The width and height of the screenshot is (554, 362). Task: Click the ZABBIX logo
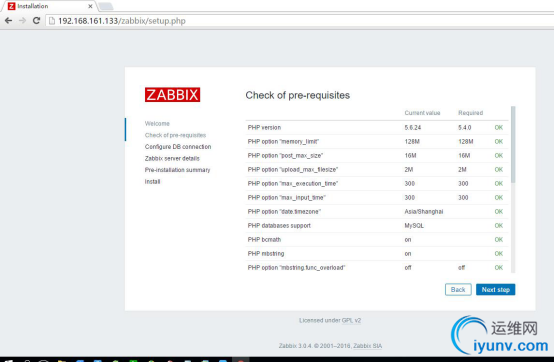pyautogui.click(x=172, y=95)
